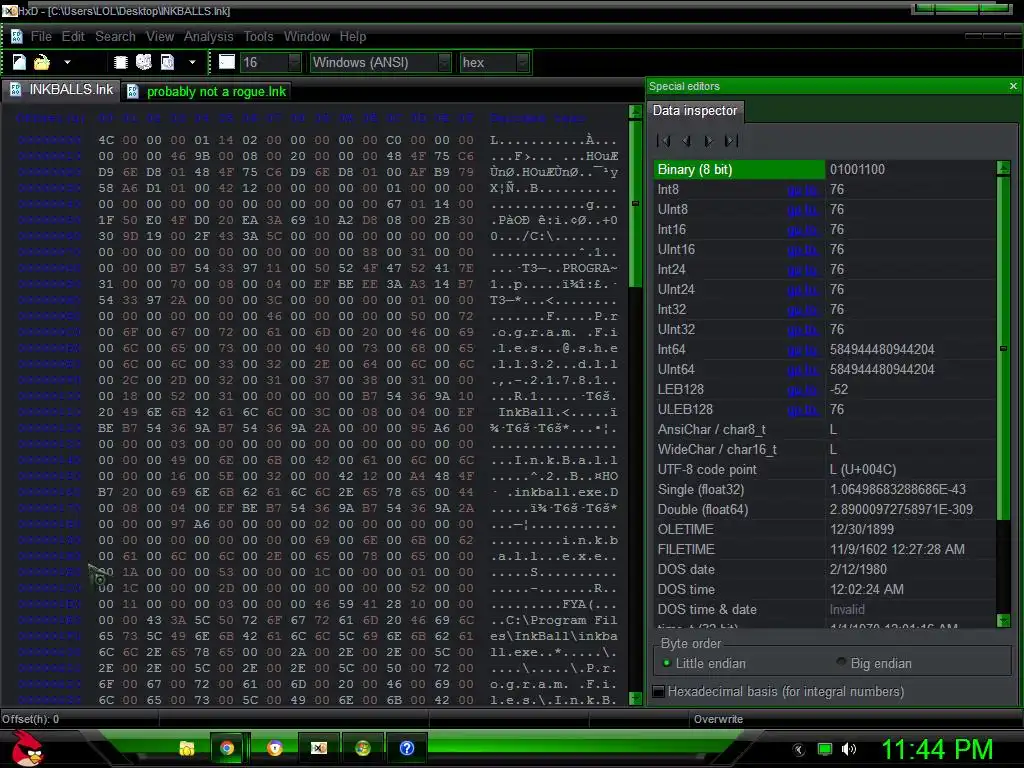1024x768 pixels.
Task: Click the 'go to' link for ULEB128
Action: coord(802,409)
